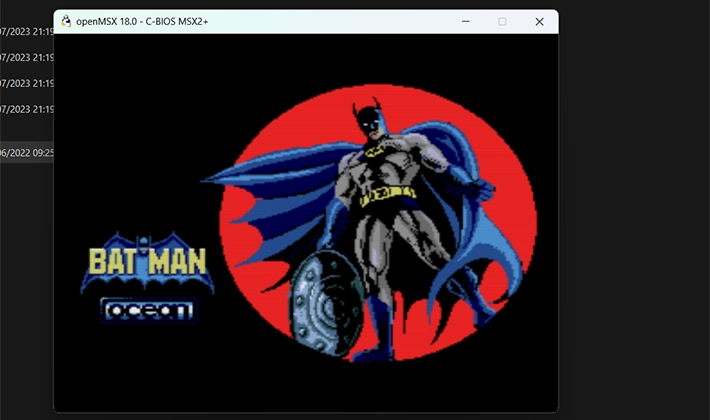
Task: Click the Ocean publisher logo
Action: tap(149, 310)
